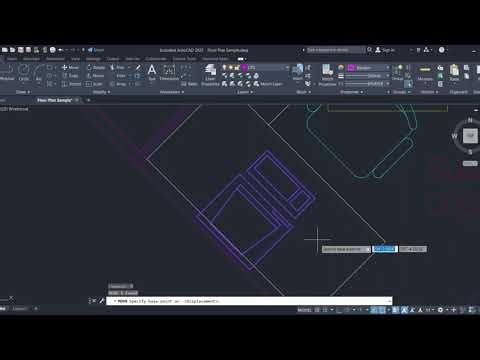
Task: Open the Text tool with the large A
Action: point(152,72)
